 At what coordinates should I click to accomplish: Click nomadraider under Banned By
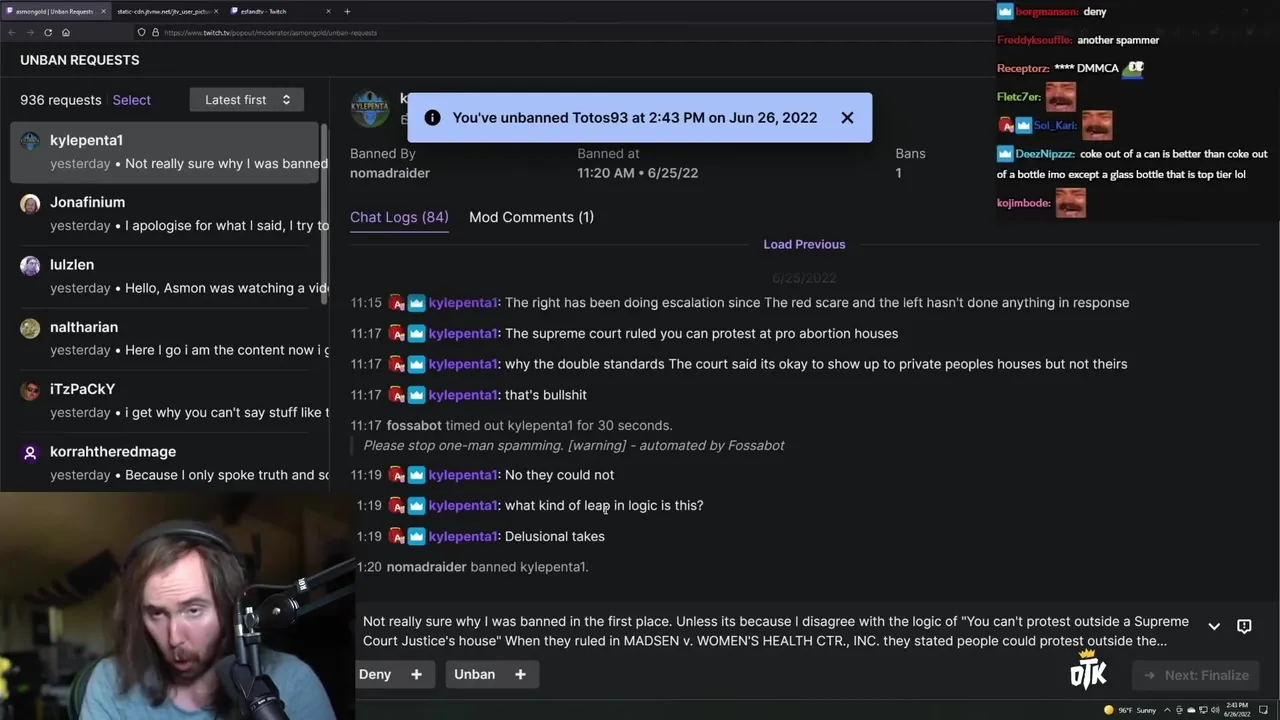pos(390,173)
